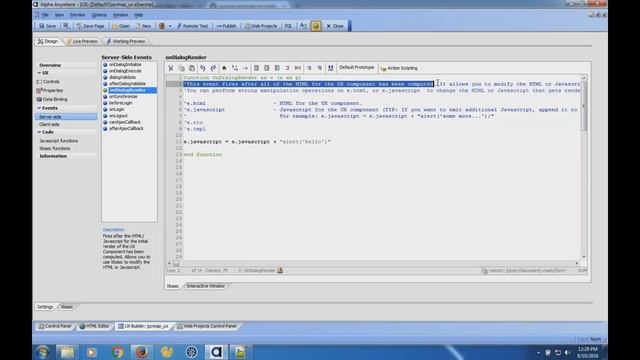This screenshot has width=640, height=360.
Task: Click the Publish toolbar button
Action: 226,26
